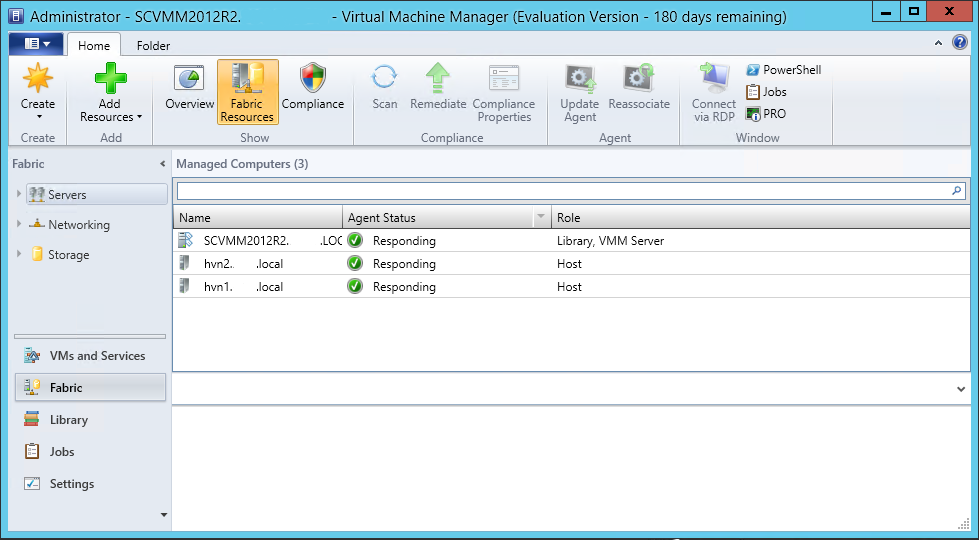Image resolution: width=979 pixels, height=540 pixels.
Task: Click the Managed Computers (3) heading
Action: click(x=242, y=164)
